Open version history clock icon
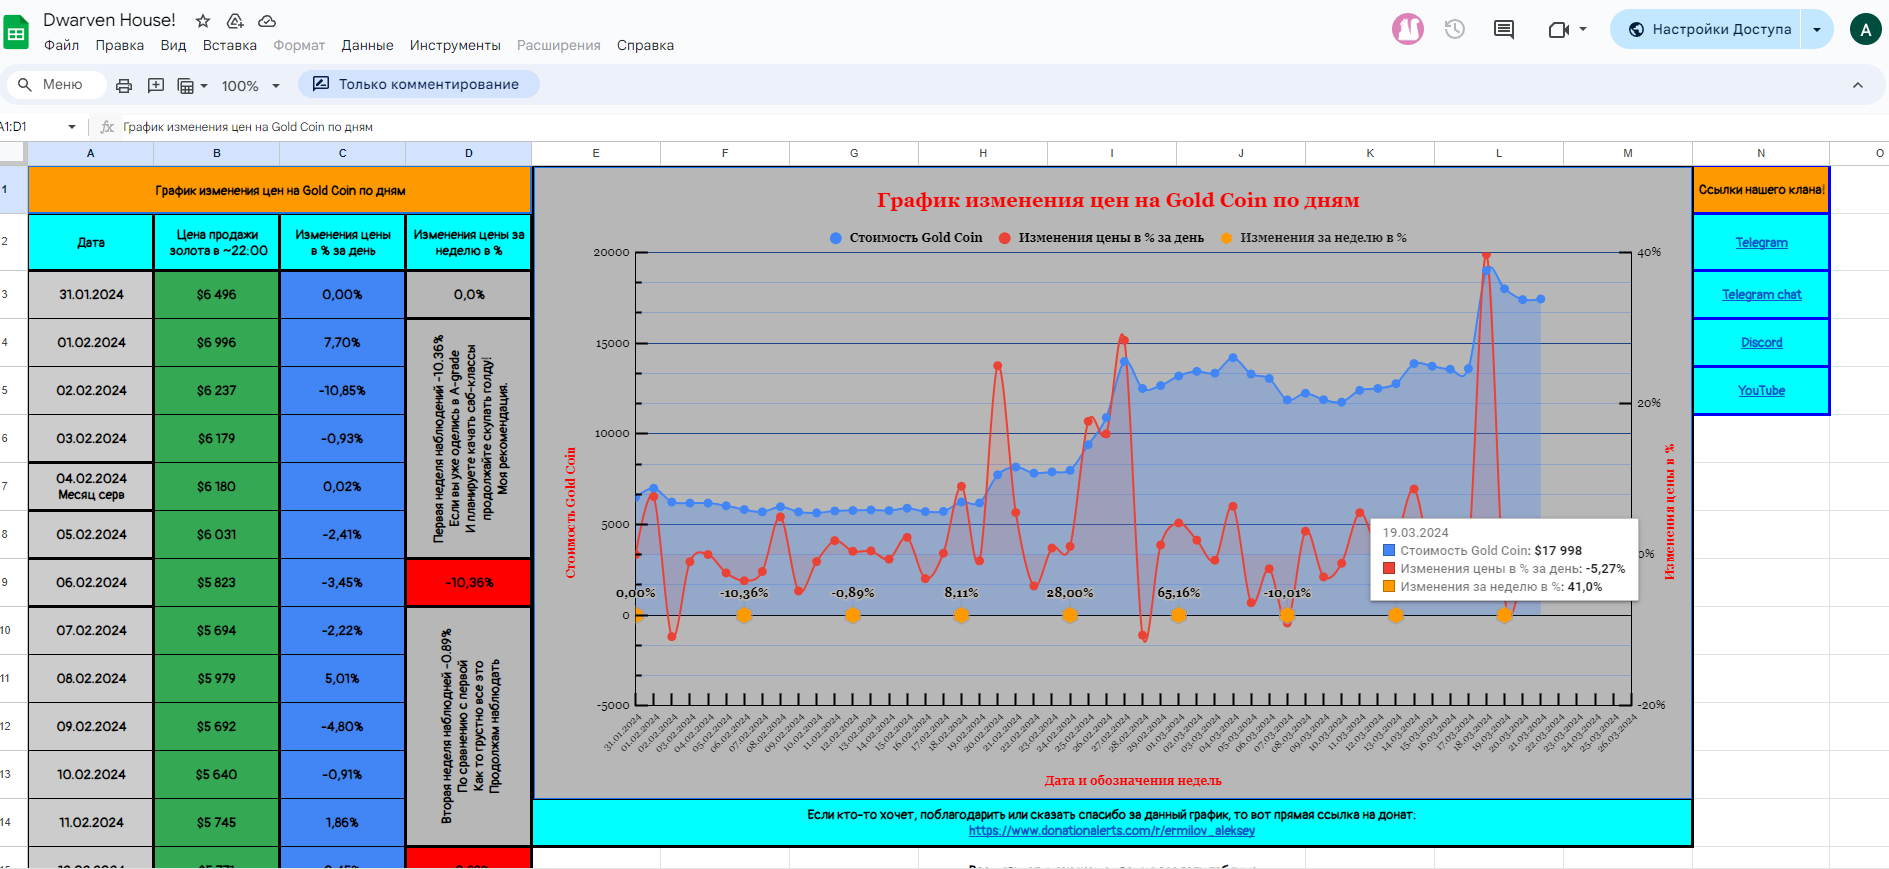 click(1455, 30)
